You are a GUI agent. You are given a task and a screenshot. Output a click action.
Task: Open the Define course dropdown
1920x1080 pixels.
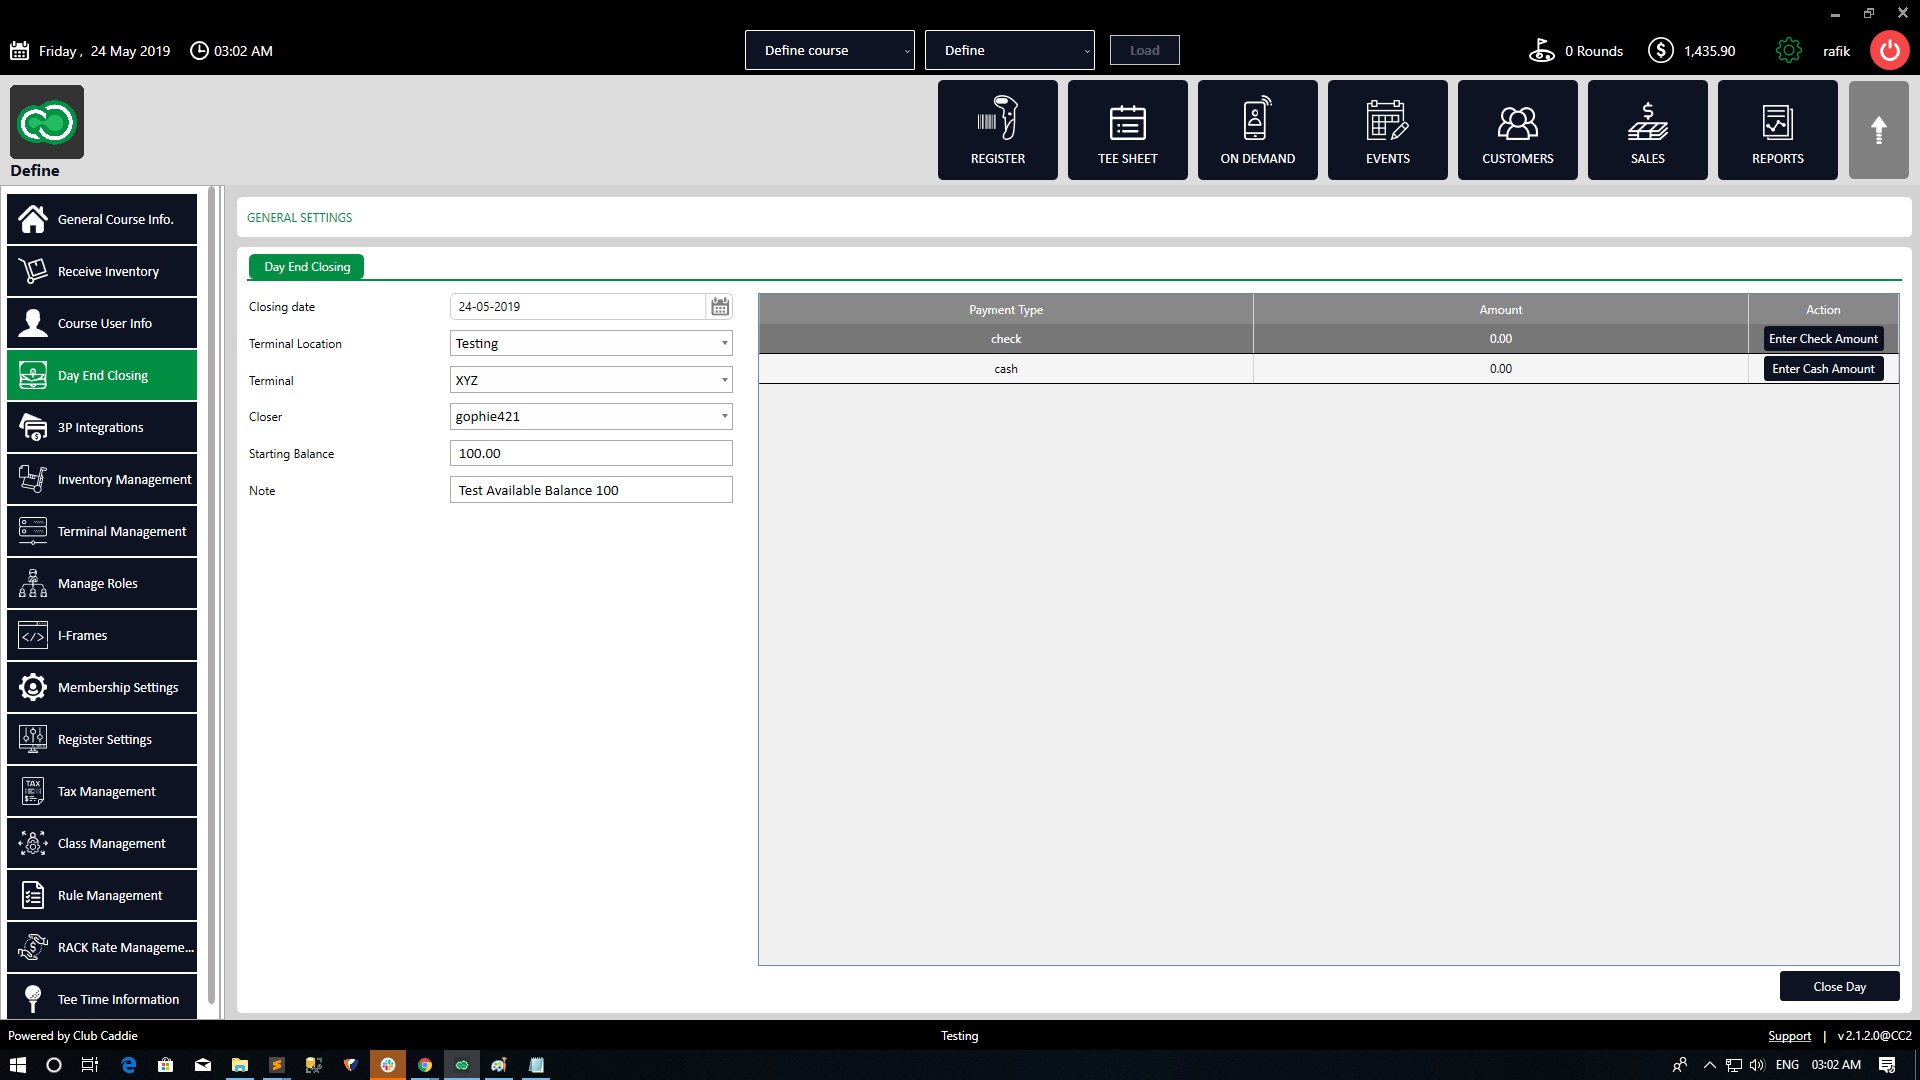pyautogui.click(x=829, y=51)
